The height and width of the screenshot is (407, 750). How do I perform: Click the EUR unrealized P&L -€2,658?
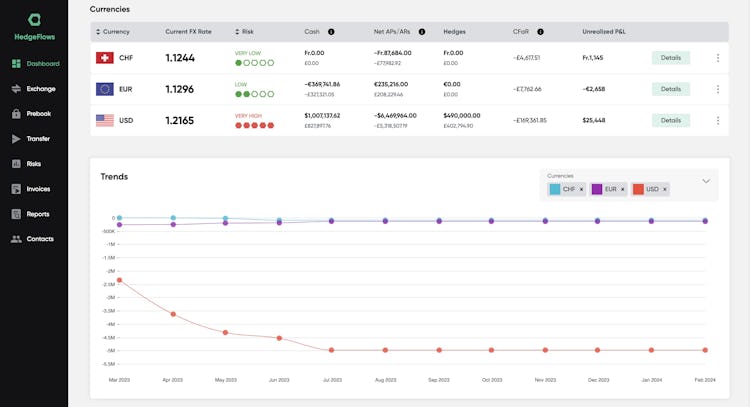[594, 89]
